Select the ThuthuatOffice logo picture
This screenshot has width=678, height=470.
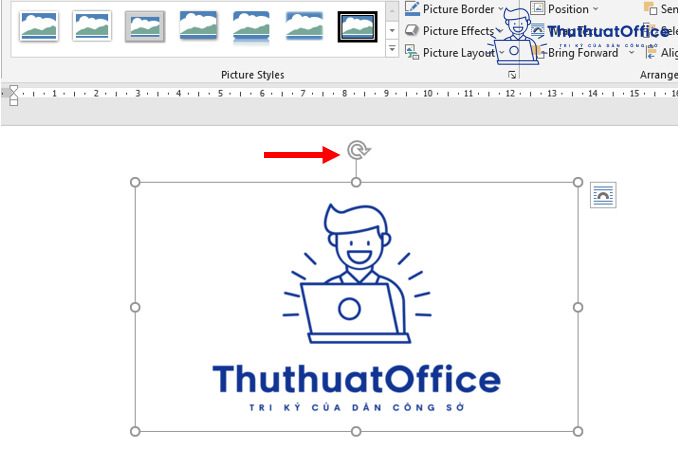point(356,307)
